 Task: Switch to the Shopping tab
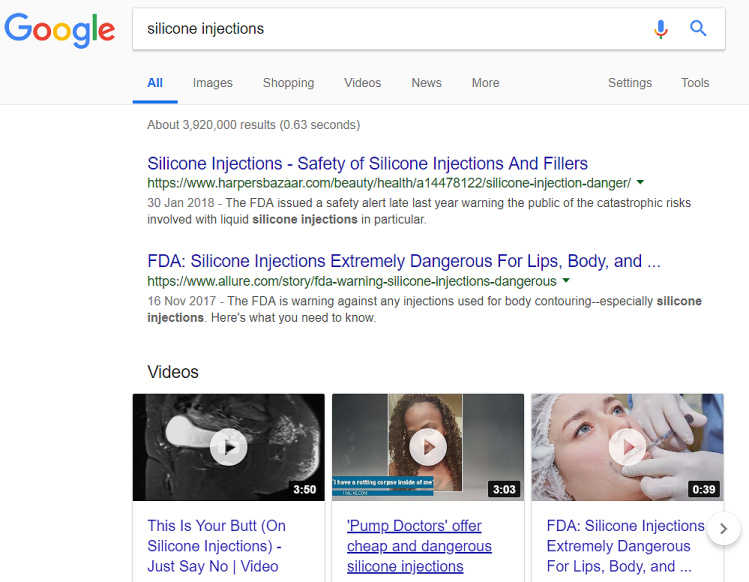click(289, 83)
